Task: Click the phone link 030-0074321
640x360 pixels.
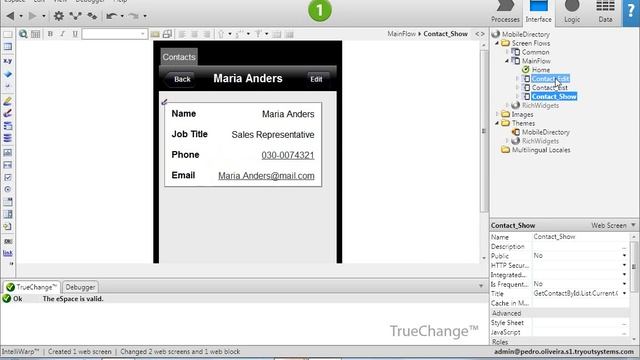Action: click(x=288, y=155)
